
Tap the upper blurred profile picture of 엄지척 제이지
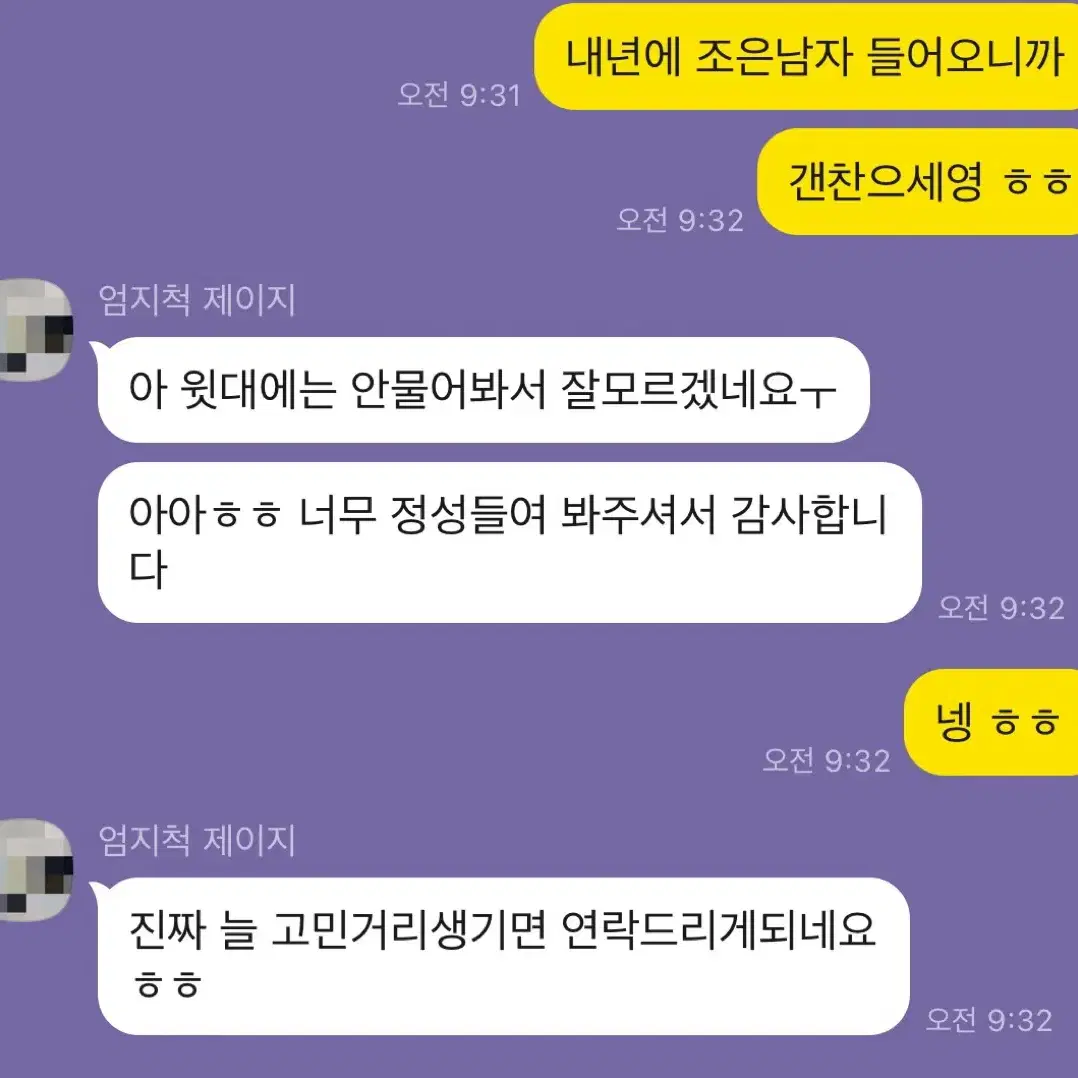coord(36,330)
